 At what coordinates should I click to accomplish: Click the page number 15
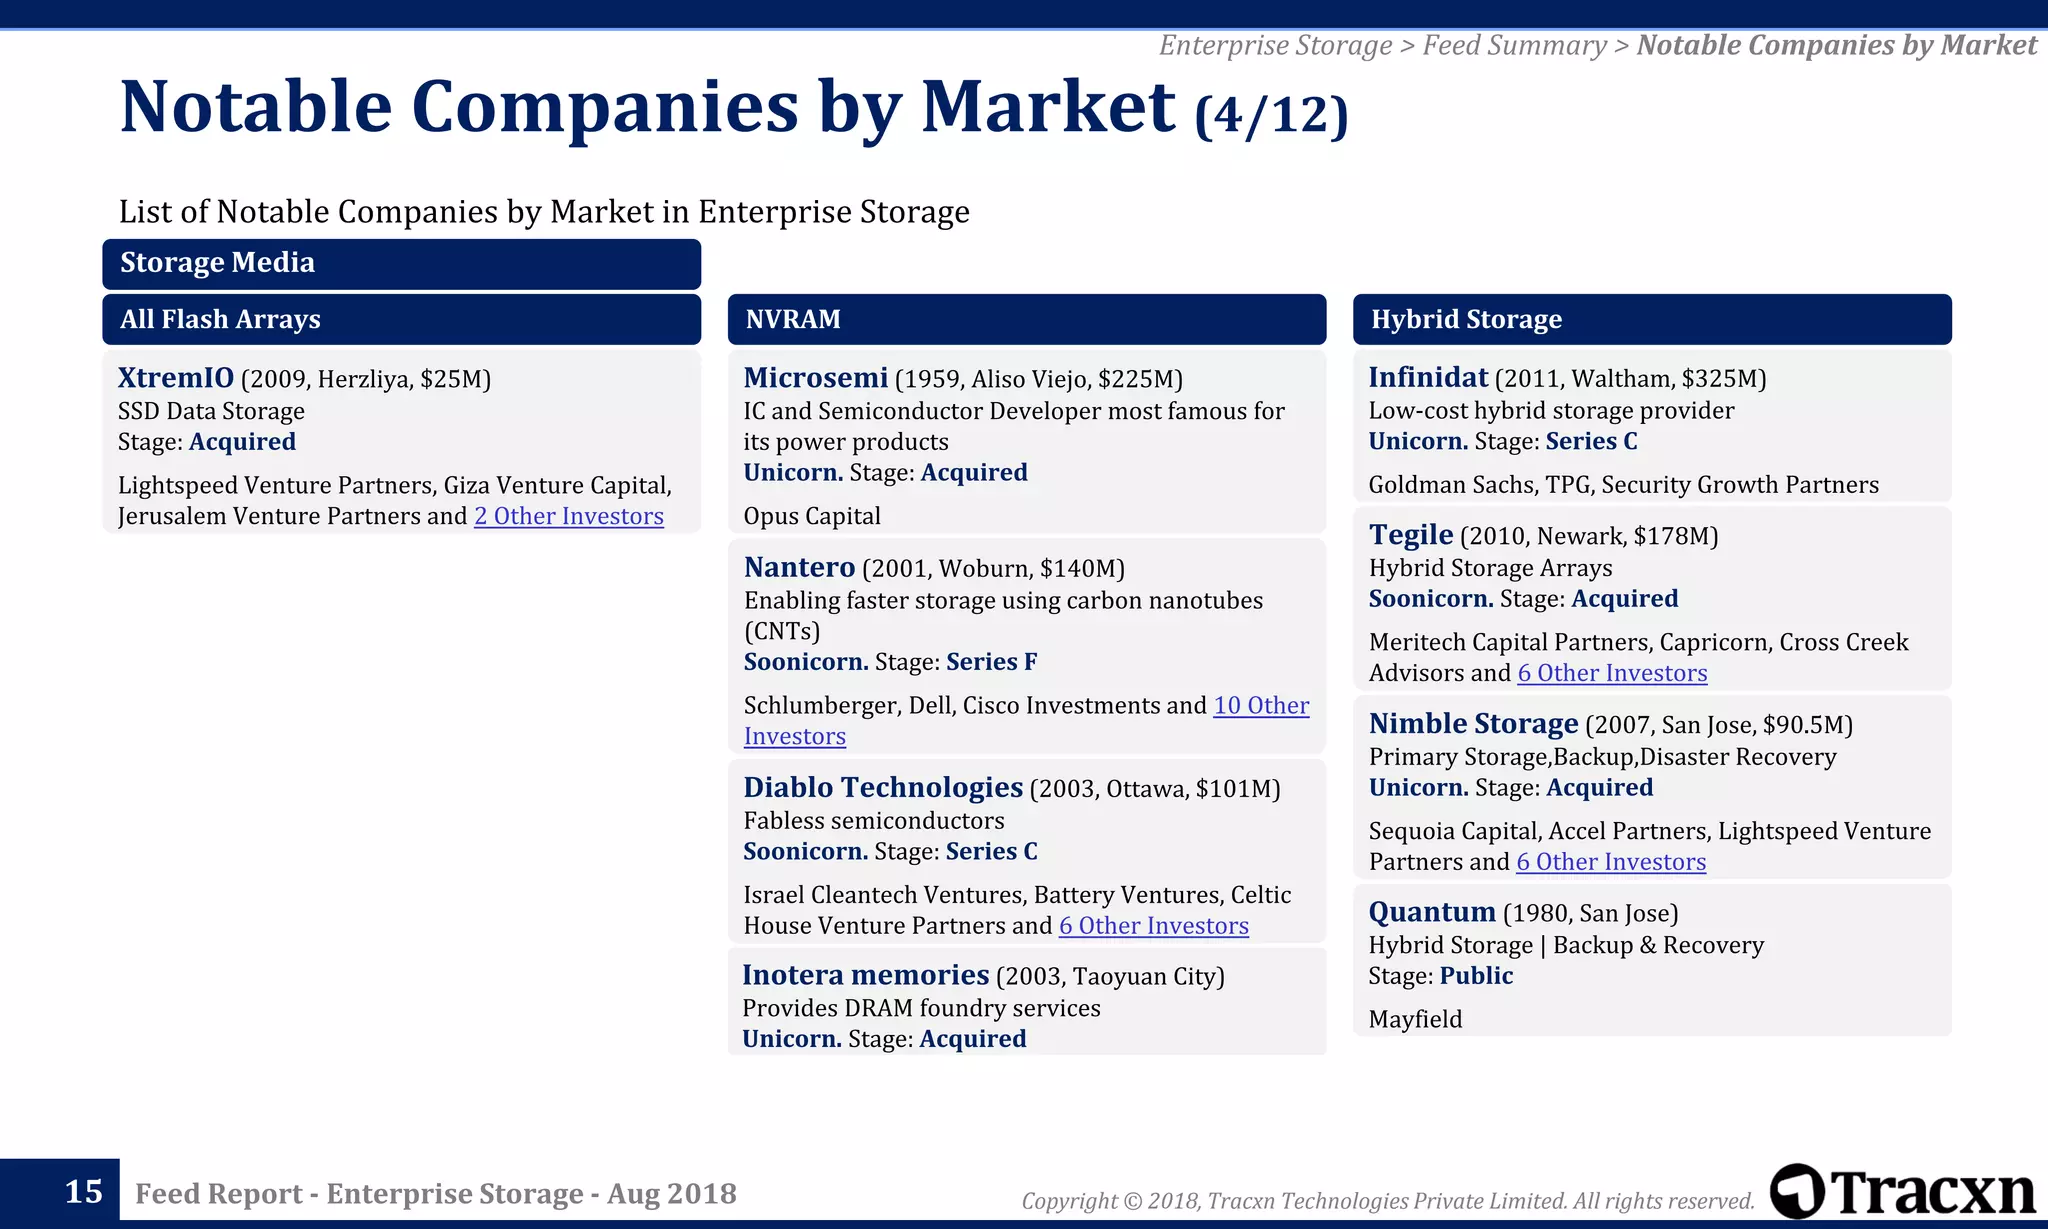click(84, 1192)
